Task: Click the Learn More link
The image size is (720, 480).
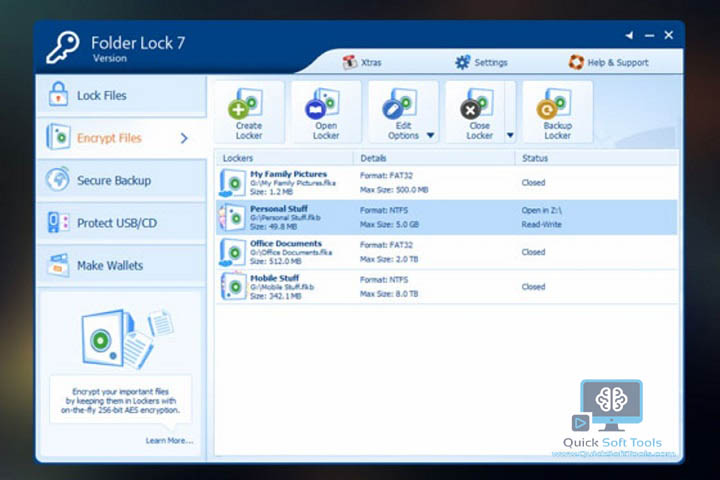Action: tap(169, 440)
